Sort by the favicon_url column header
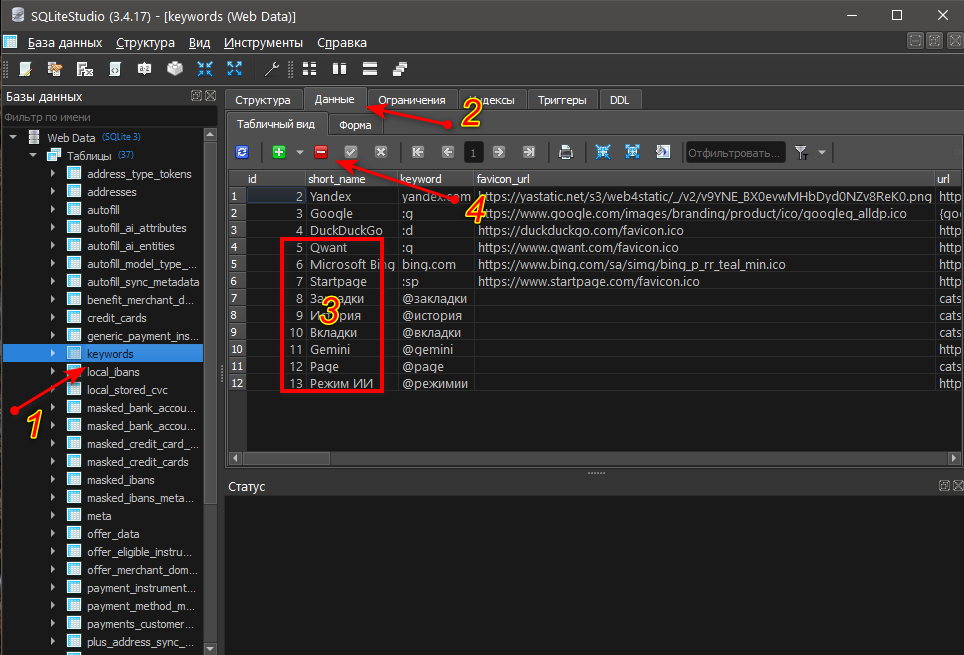Screen dimensions: 964x655 click(x=704, y=179)
